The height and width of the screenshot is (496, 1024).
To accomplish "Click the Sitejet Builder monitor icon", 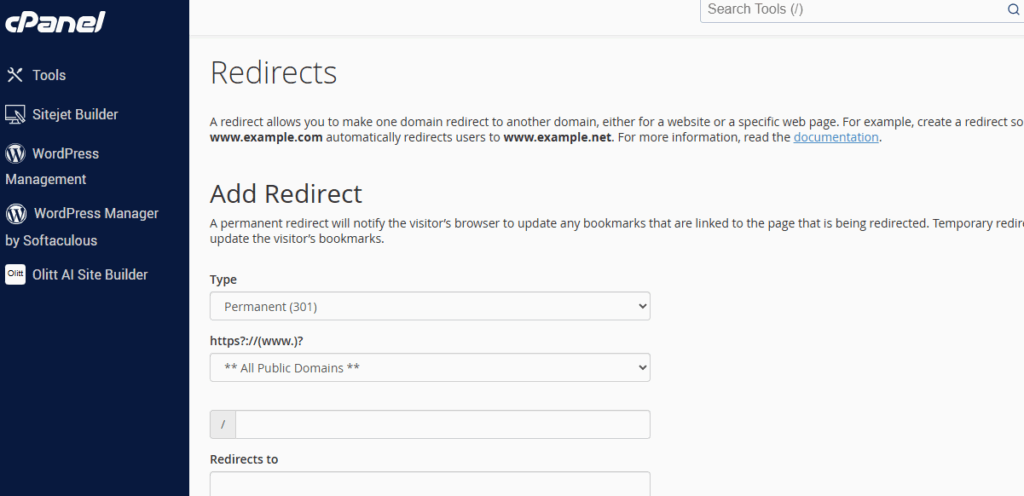I will pos(15,114).
